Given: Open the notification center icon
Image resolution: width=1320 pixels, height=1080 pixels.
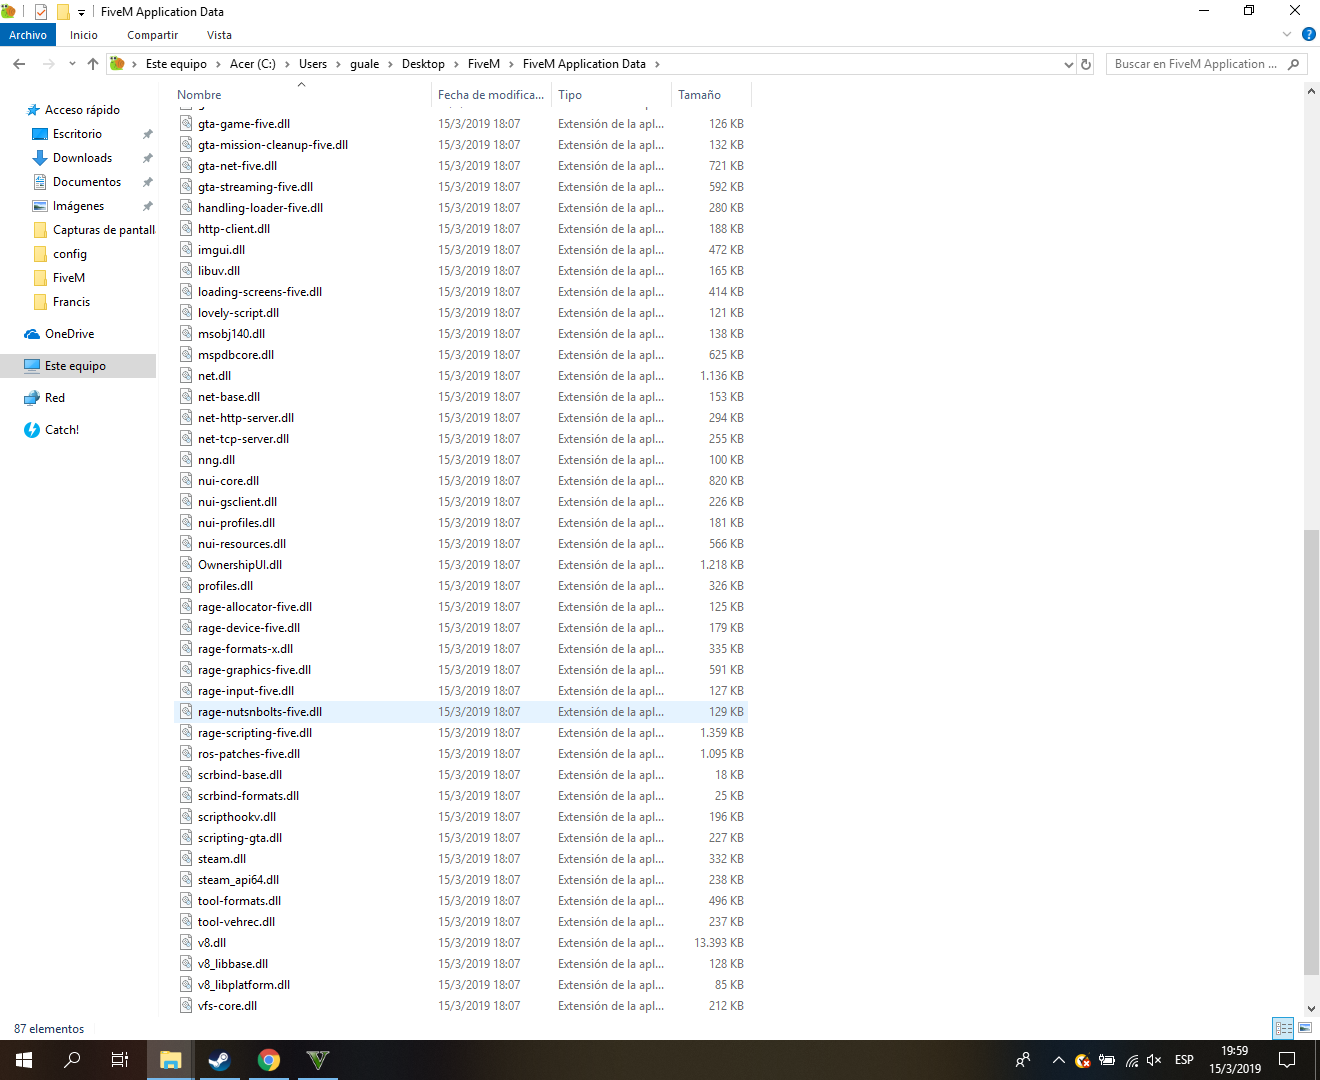Looking at the screenshot, I should (1288, 1060).
